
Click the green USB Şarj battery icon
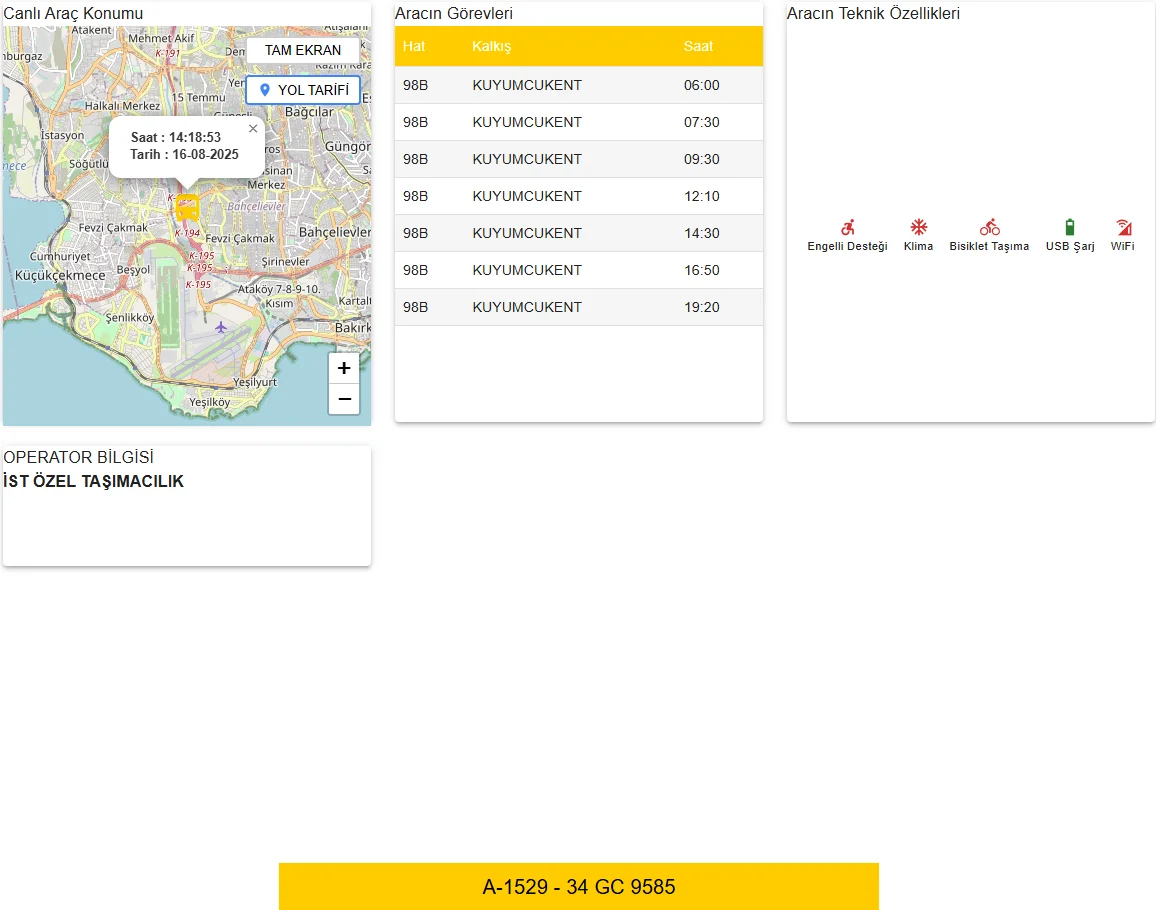click(x=1070, y=228)
